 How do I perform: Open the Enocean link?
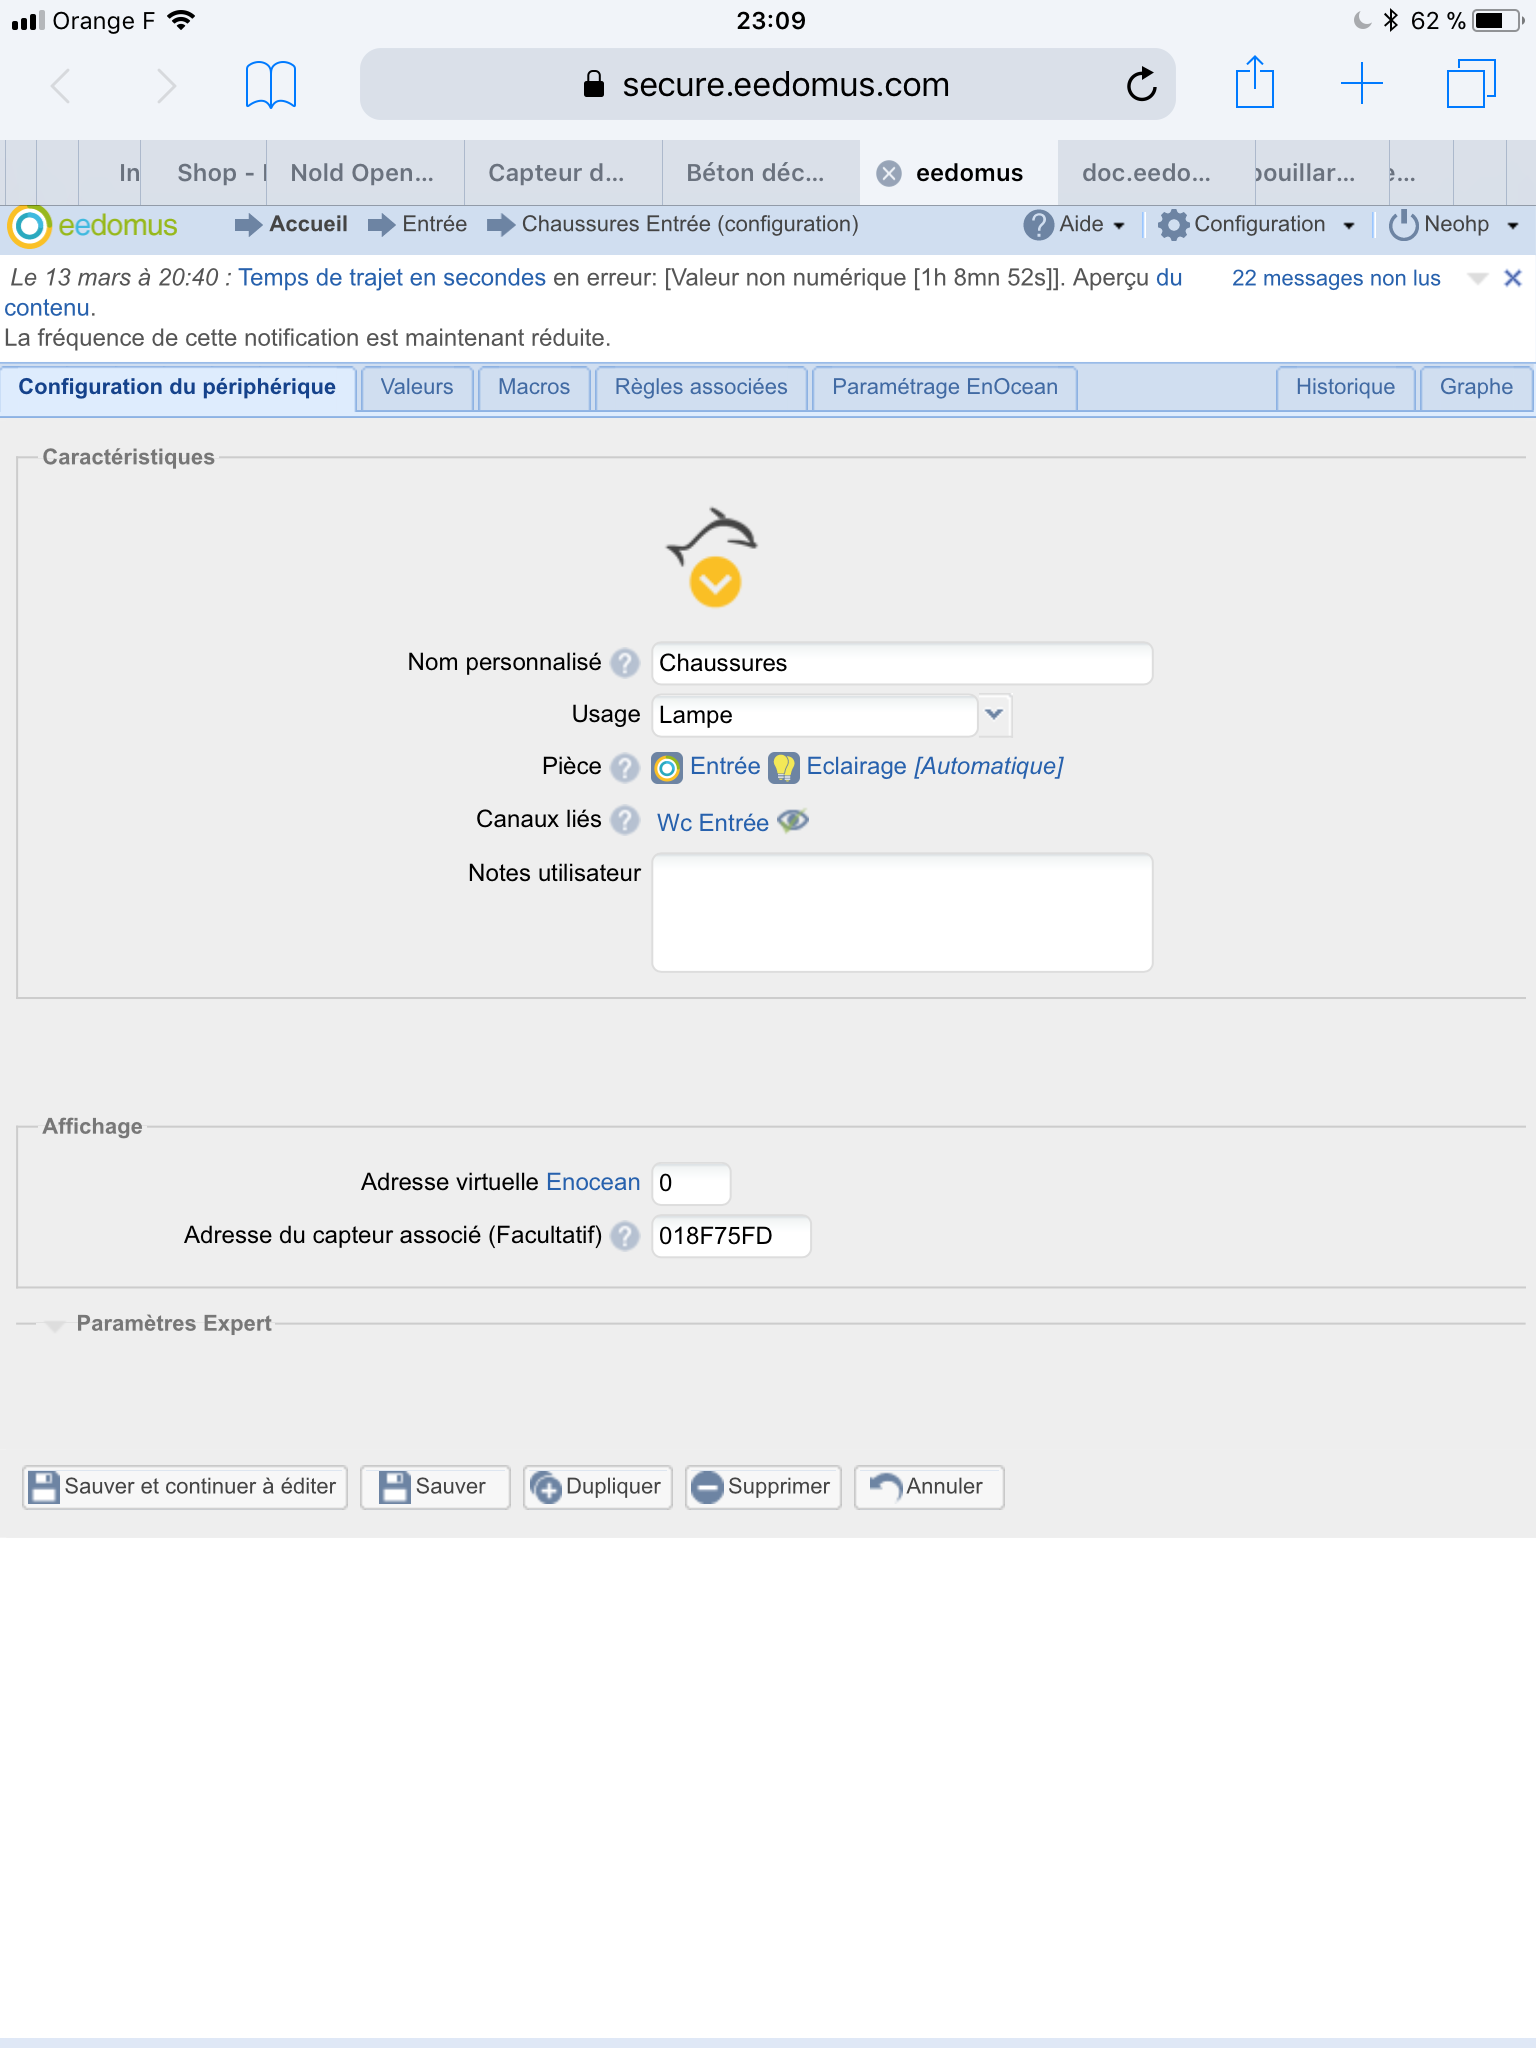[x=593, y=1182]
